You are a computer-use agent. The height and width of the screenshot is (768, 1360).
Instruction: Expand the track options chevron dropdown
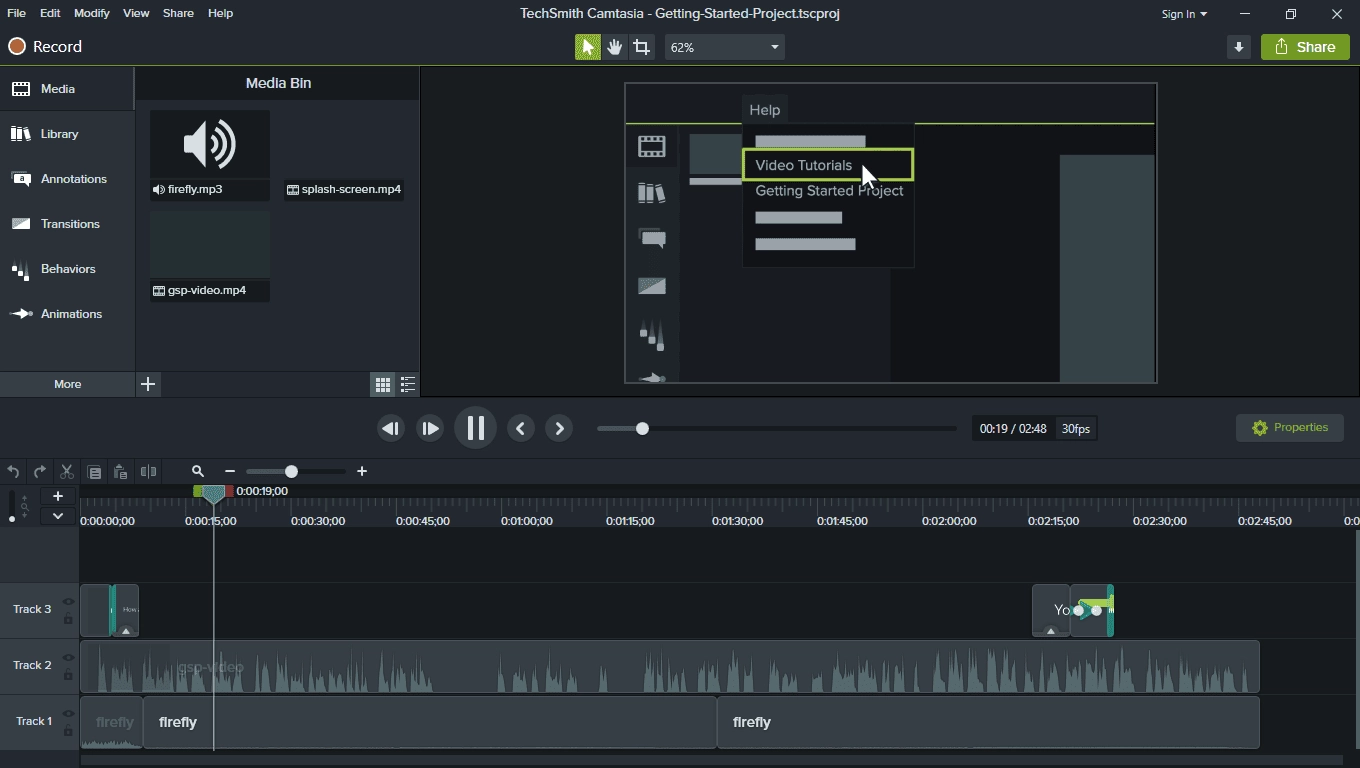[58, 516]
